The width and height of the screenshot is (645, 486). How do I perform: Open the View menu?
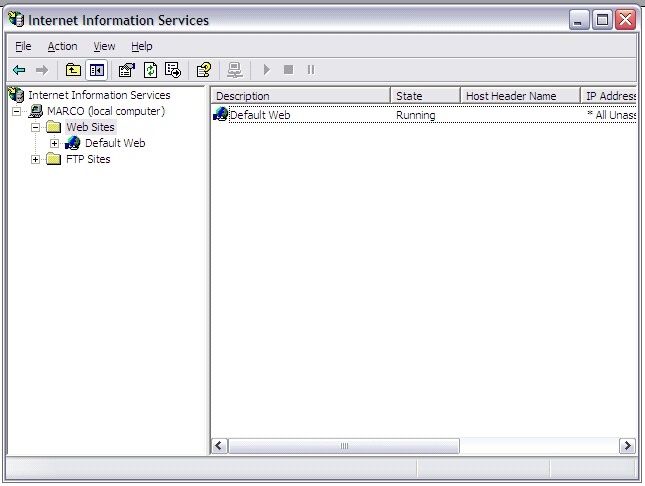coord(104,46)
